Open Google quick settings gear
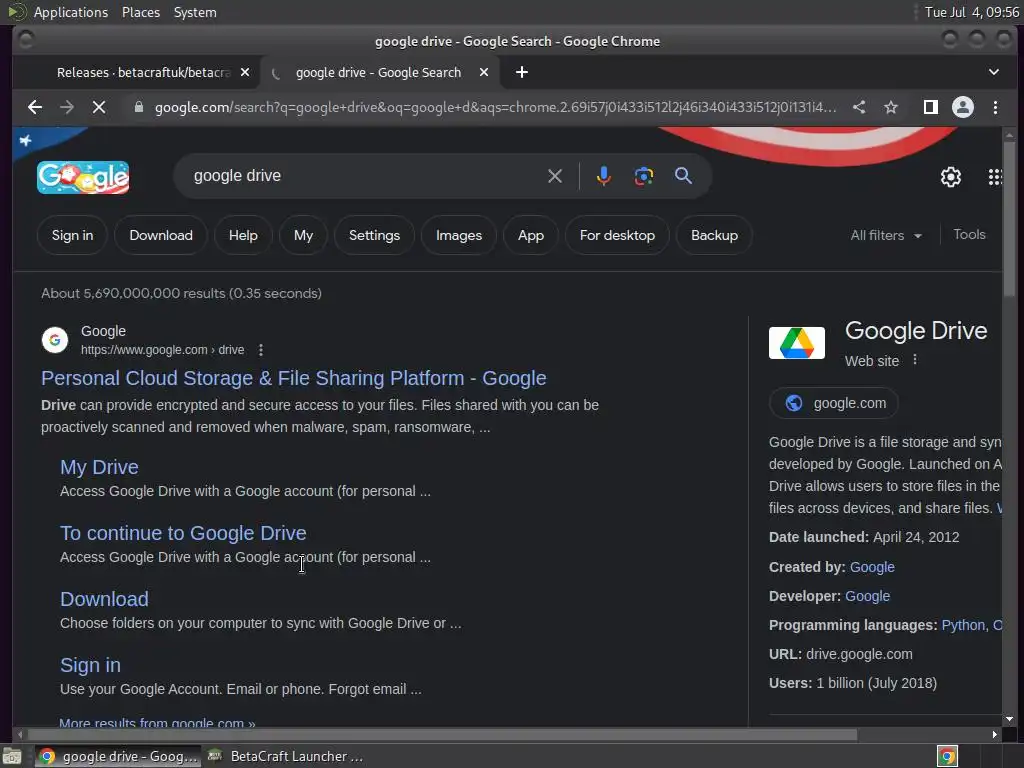1024x768 pixels. pyautogui.click(x=950, y=177)
